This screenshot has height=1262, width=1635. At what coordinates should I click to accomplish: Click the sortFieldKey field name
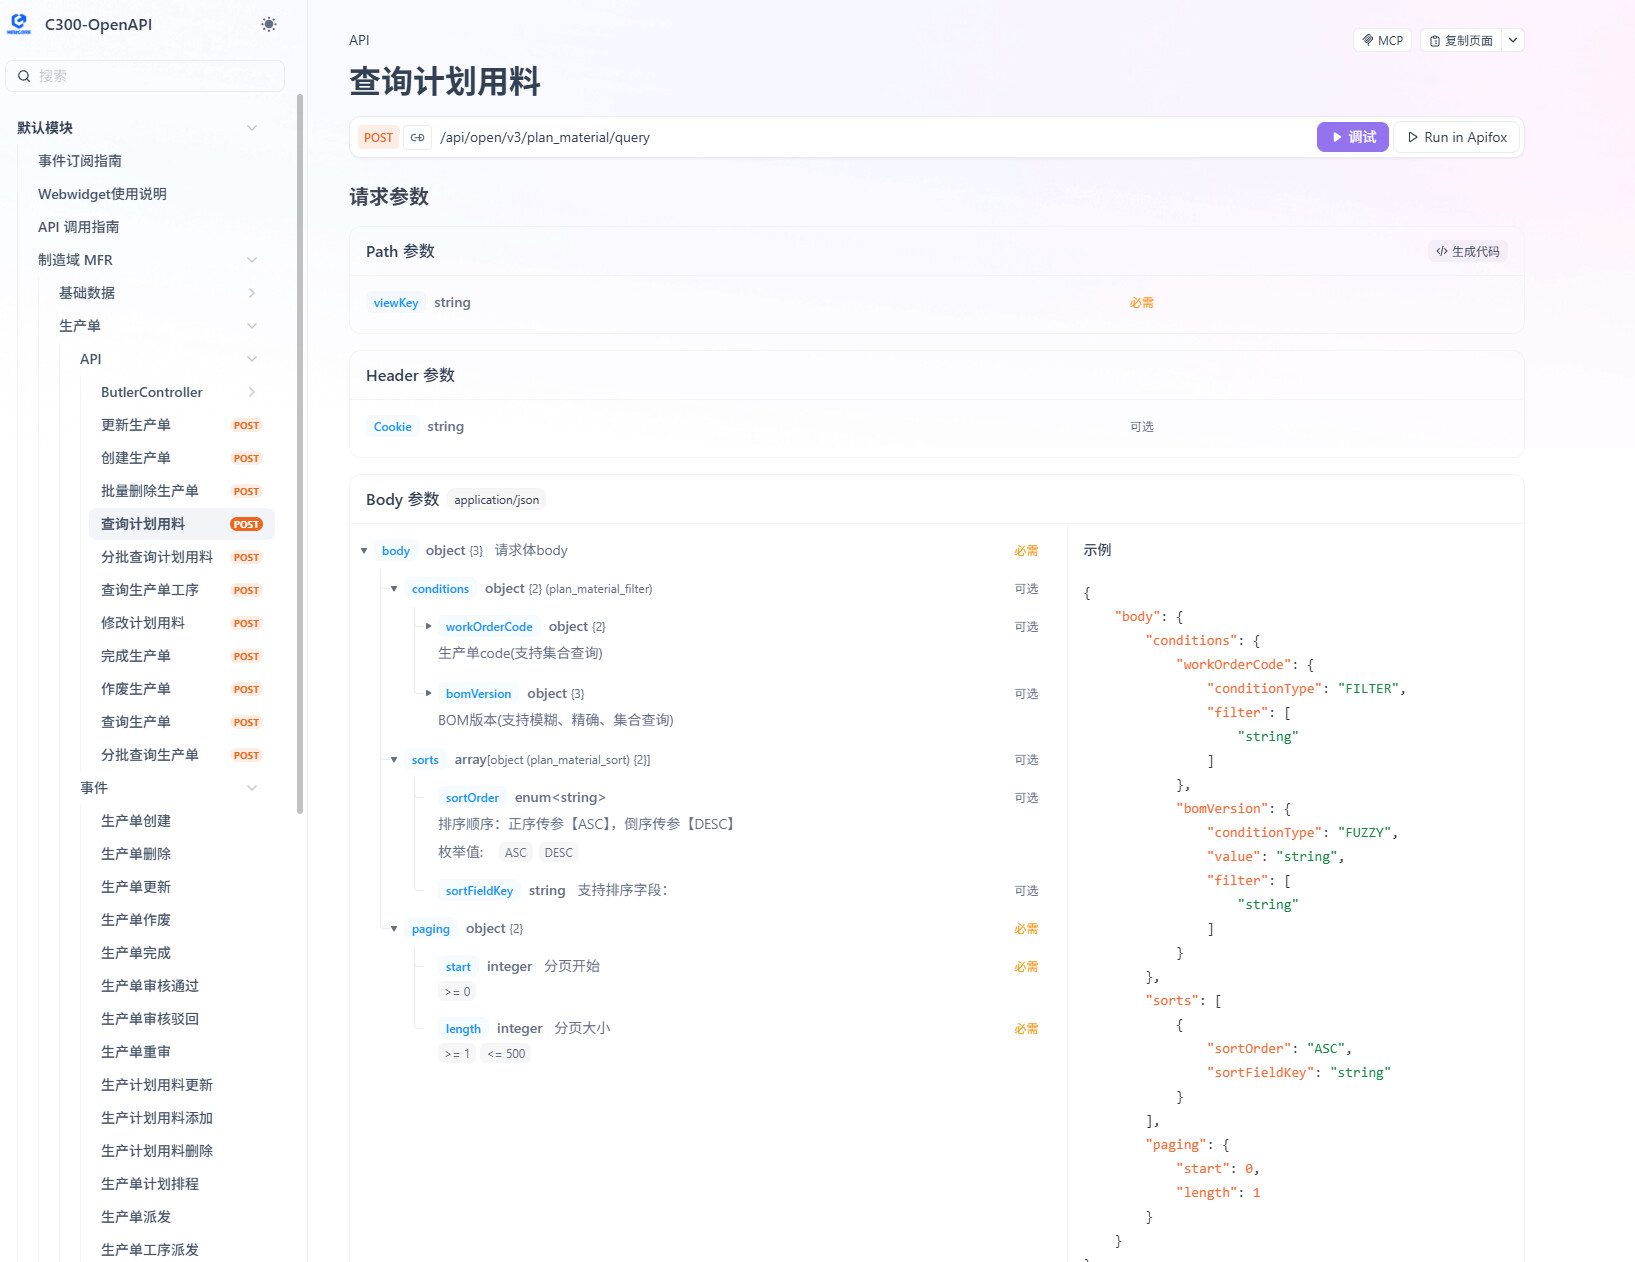(x=479, y=891)
